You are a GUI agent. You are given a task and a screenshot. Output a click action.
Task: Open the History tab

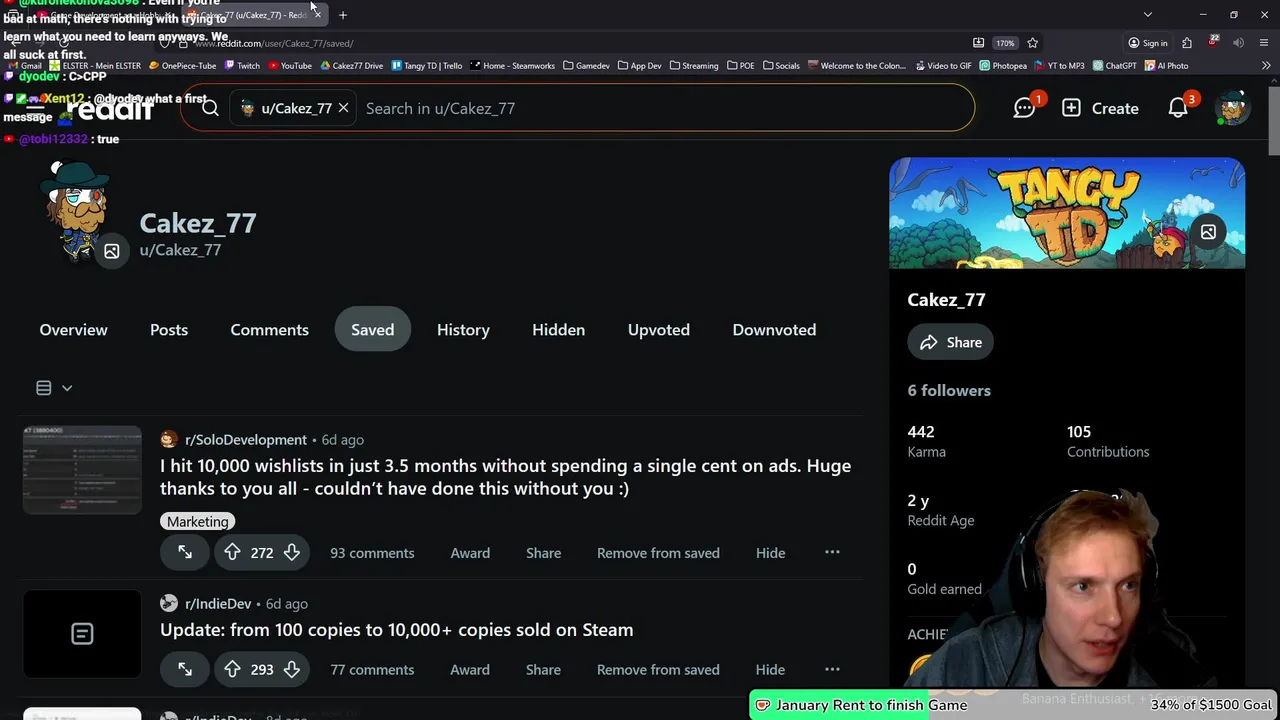click(x=463, y=330)
